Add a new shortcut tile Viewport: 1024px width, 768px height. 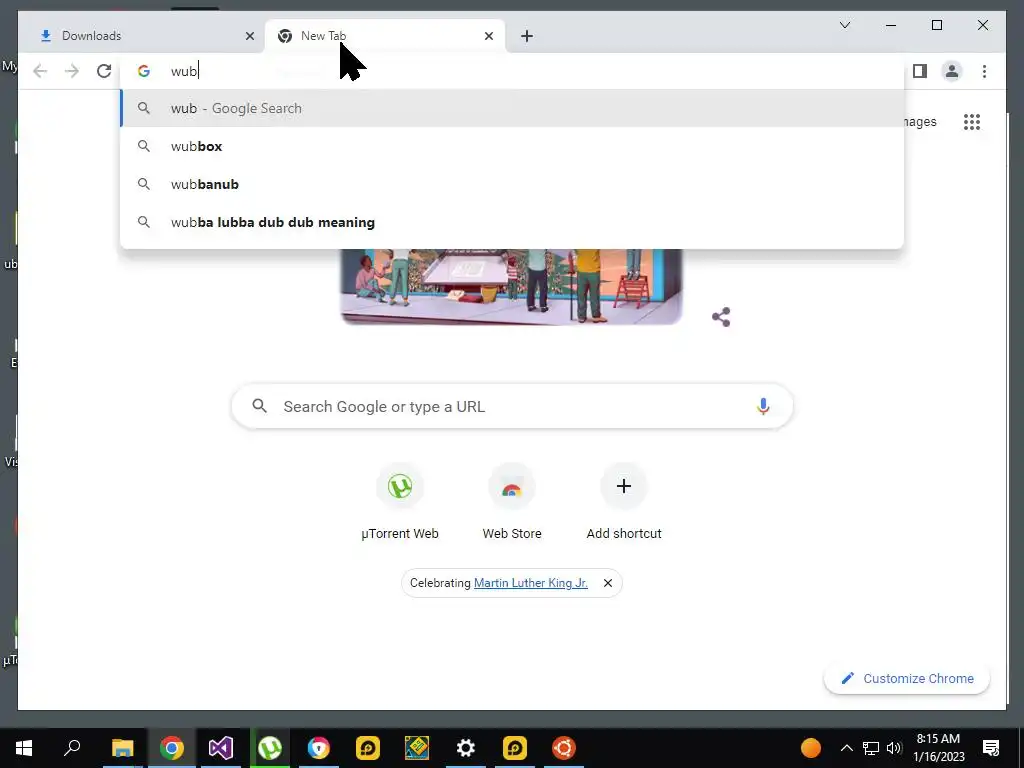pos(624,502)
